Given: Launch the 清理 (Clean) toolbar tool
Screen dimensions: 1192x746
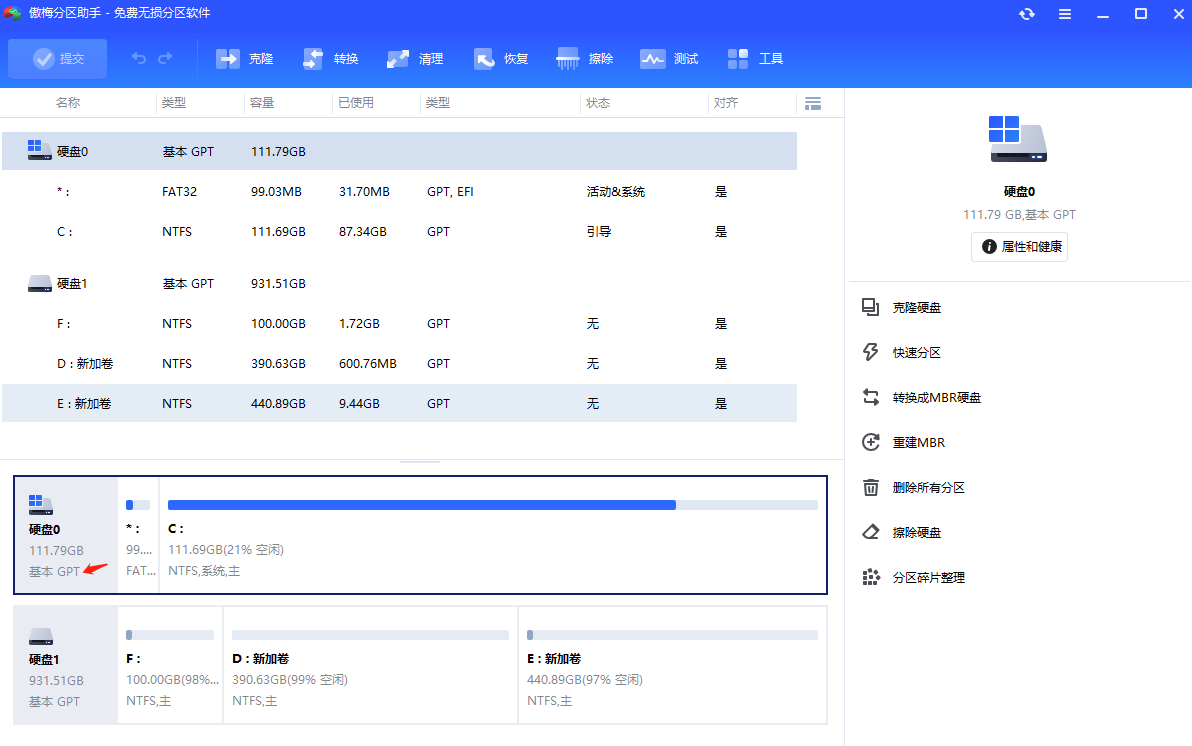Looking at the screenshot, I should (415, 58).
